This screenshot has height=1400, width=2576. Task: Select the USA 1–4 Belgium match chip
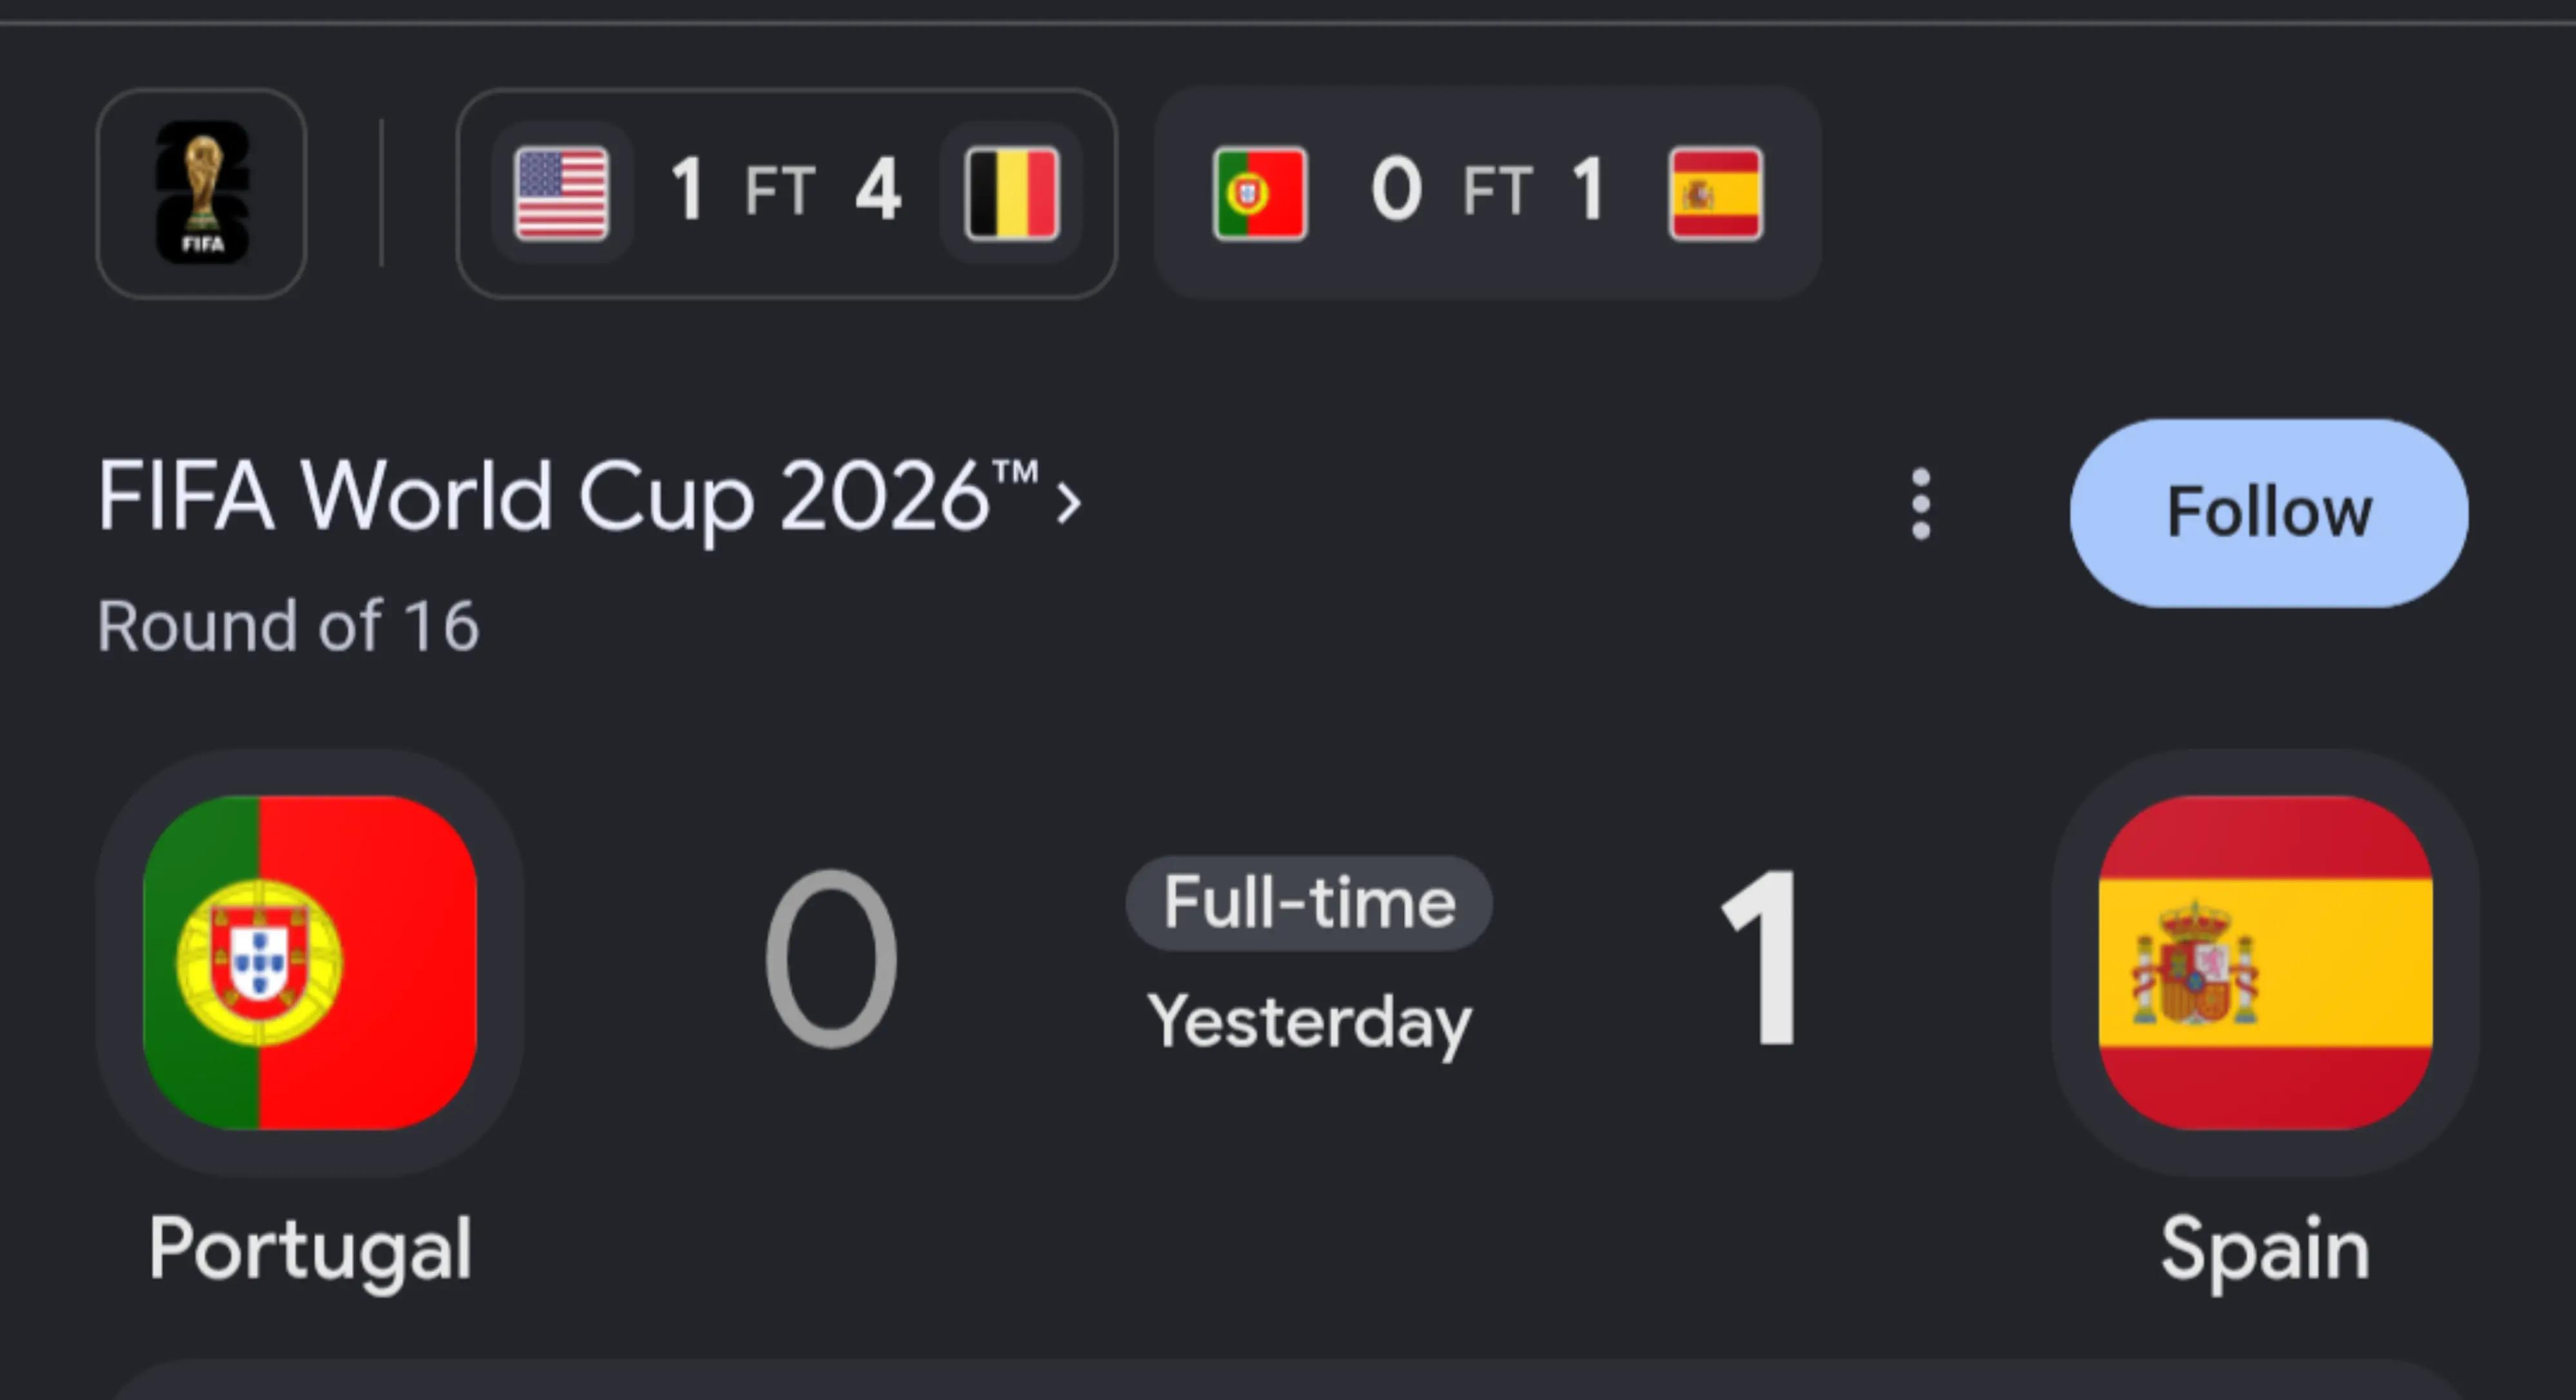787,193
